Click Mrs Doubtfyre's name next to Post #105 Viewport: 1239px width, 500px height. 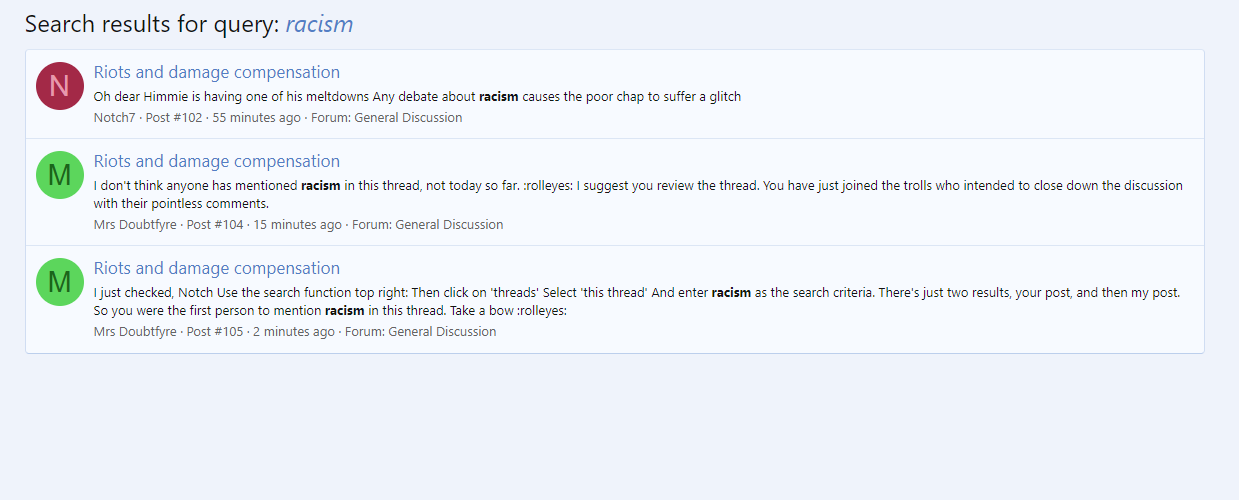pos(135,332)
